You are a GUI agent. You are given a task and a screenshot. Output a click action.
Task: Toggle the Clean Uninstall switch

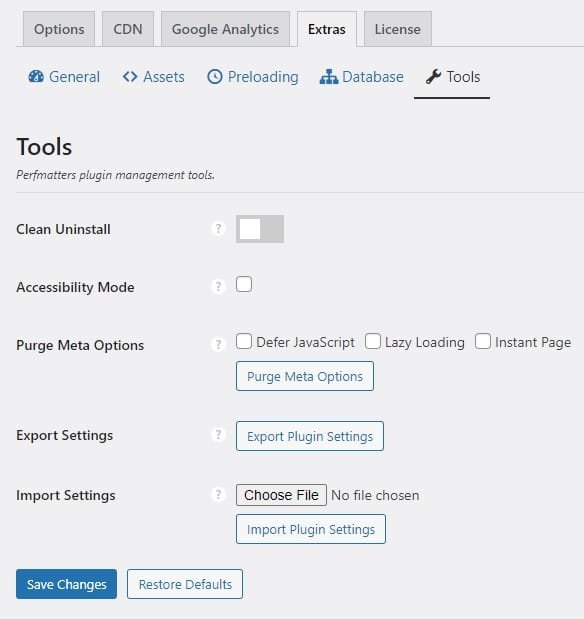(x=260, y=229)
